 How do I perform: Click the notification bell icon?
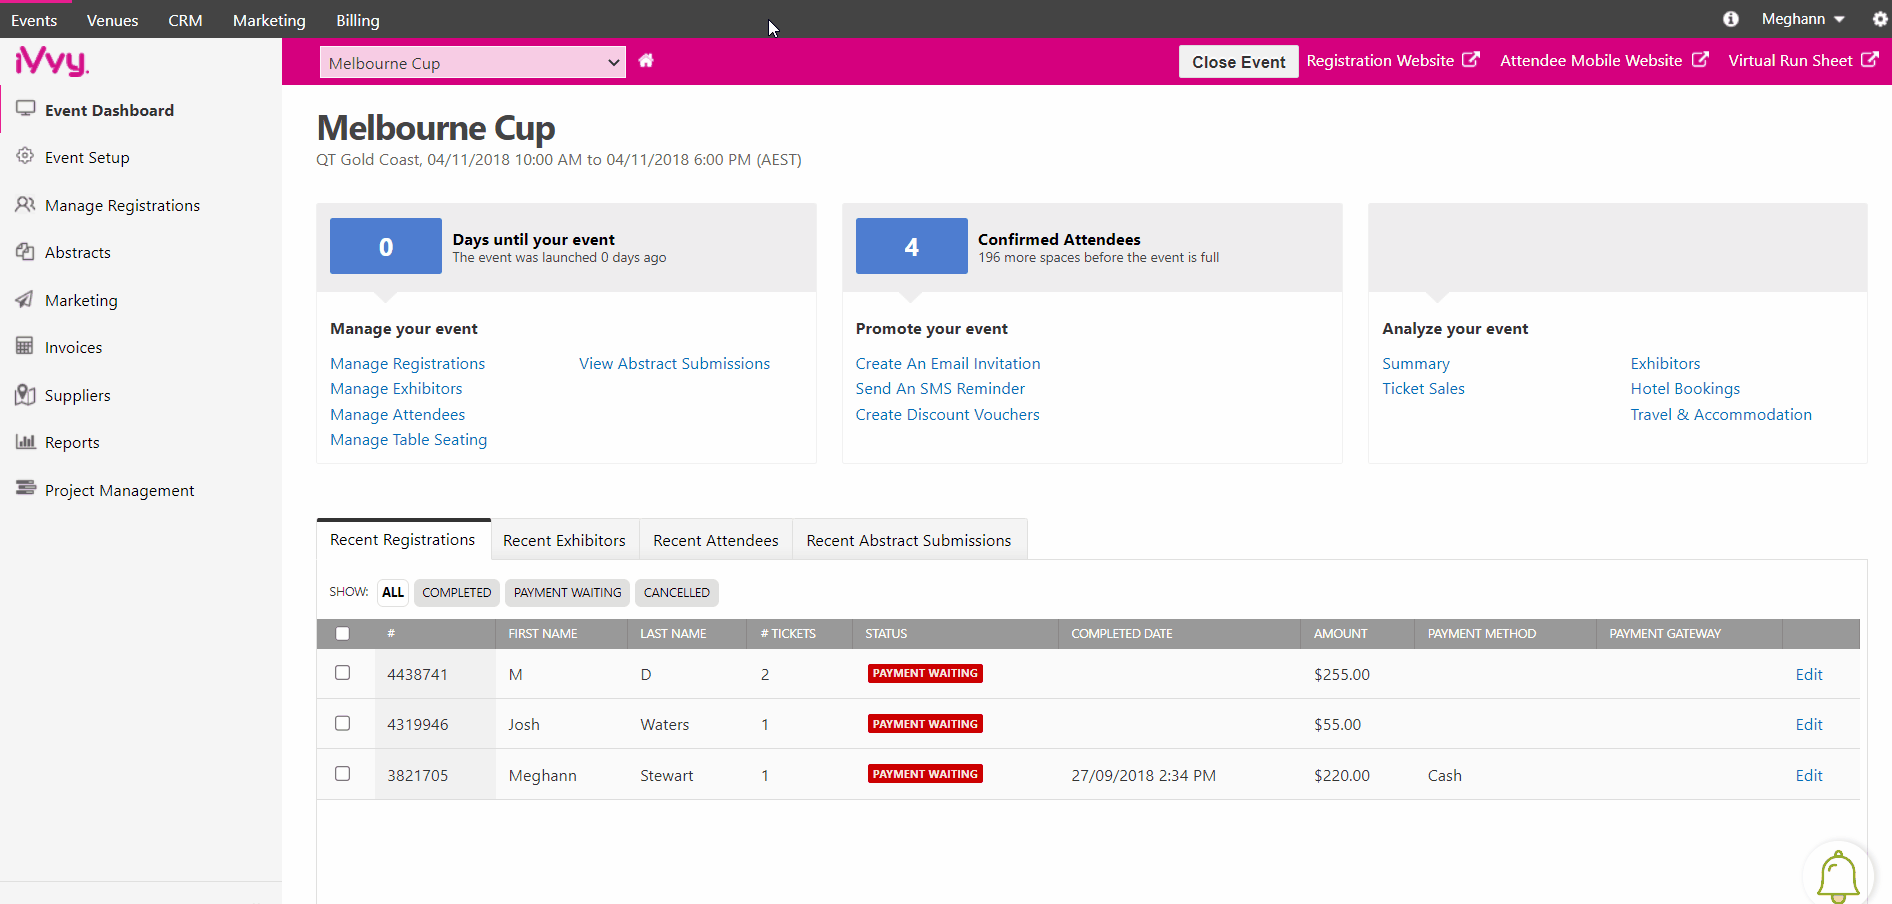pos(1838,876)
